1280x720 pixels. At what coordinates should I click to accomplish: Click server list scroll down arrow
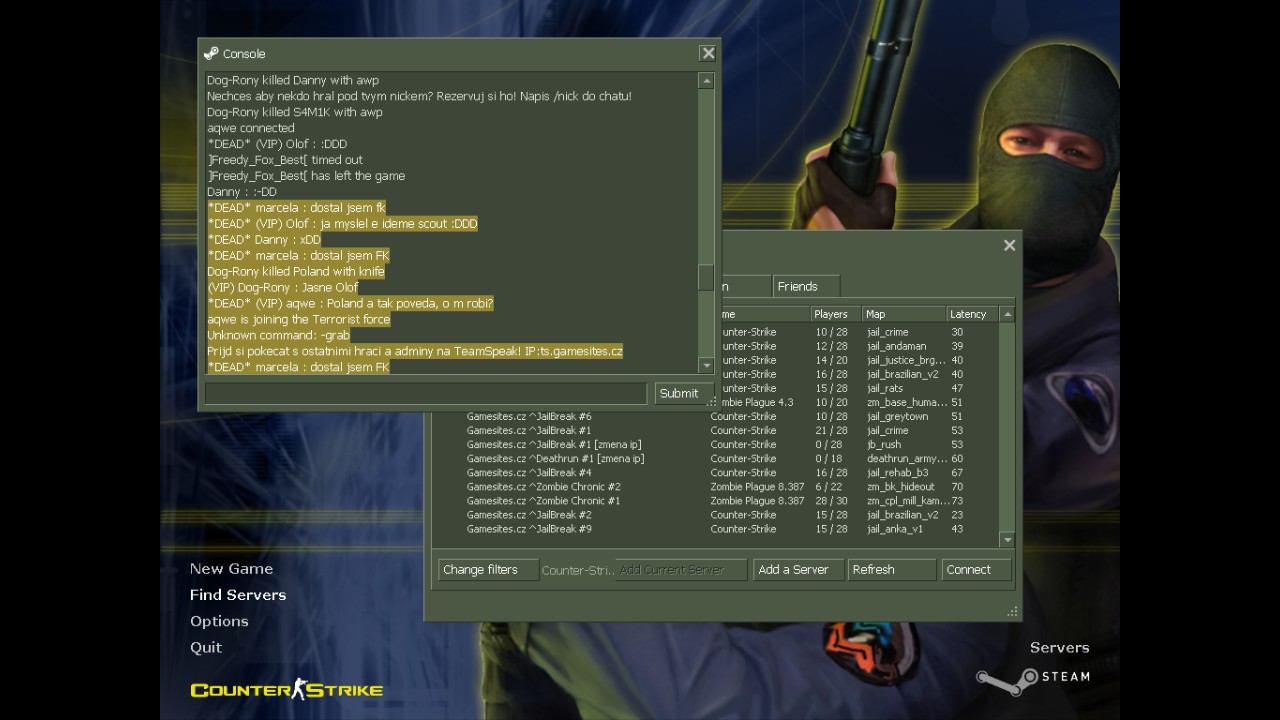1007,540
